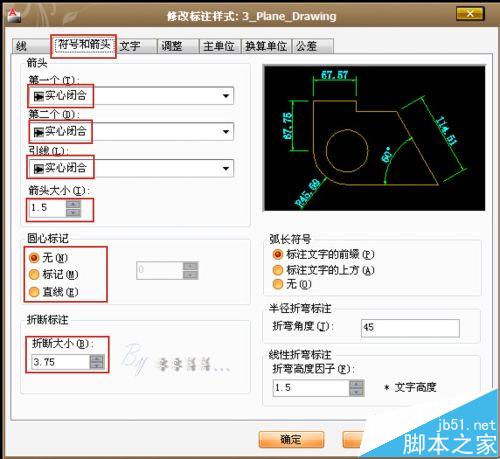The image size is (500, 459).
Task: Switch to the 符号和箭头 tab
Action: [x=84, y=45]
